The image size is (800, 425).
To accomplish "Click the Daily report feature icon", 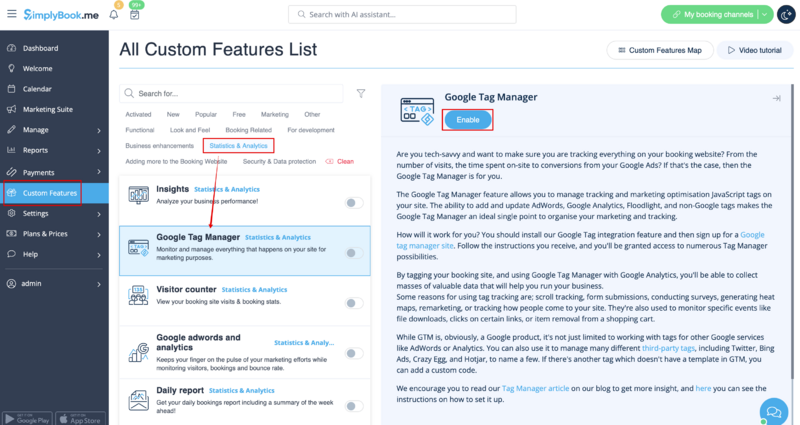I will coord(139,401).
